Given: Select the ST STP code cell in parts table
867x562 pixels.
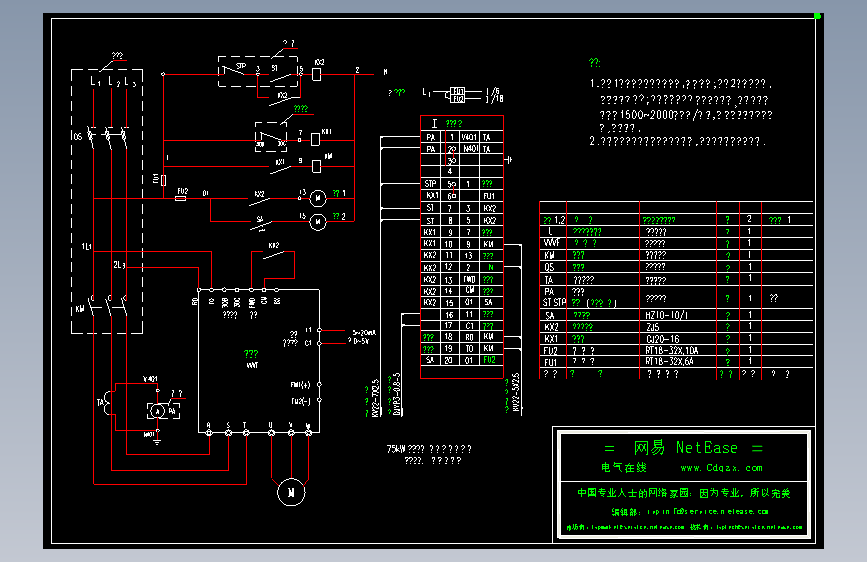Looking at the screenshot, I should click(554, 302).
